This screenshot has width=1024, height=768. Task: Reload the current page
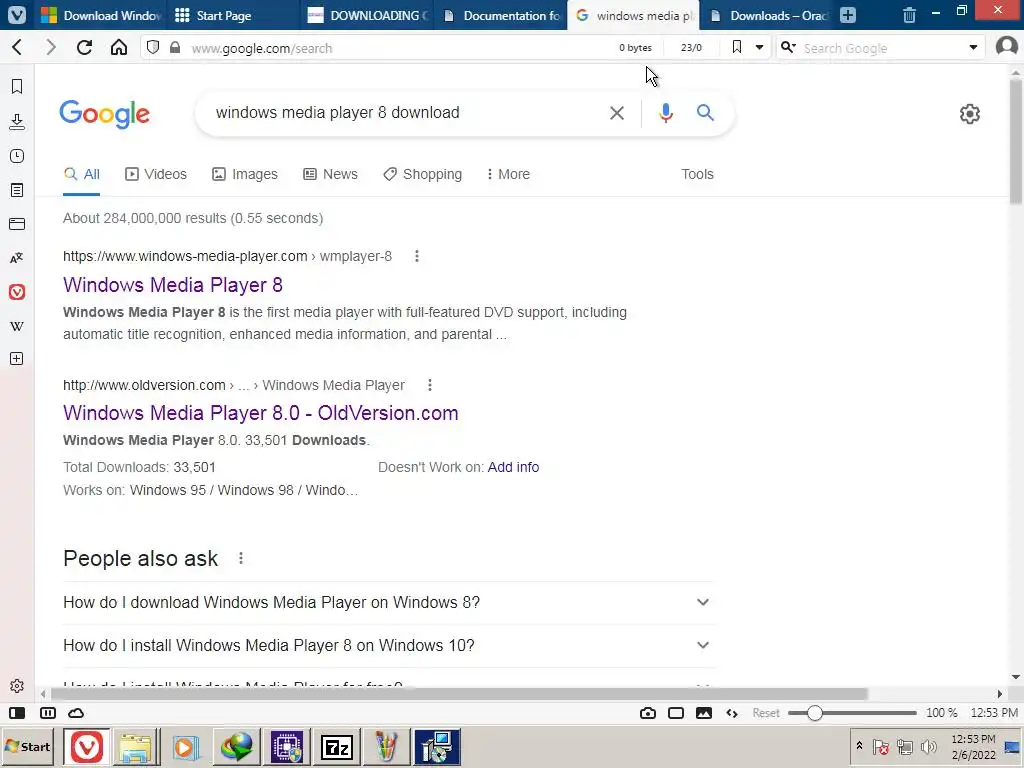click(84, 47)
